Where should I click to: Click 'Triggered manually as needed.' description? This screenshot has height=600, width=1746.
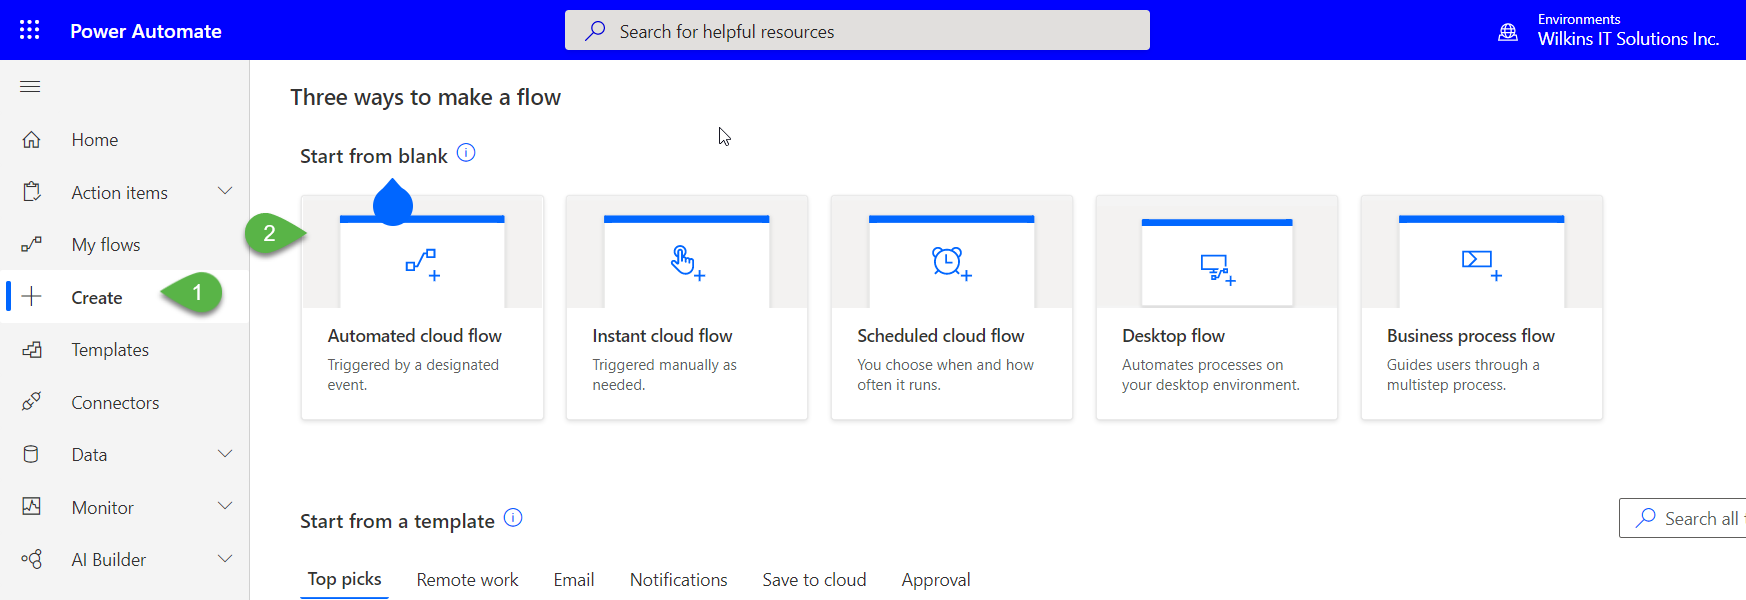664,375
